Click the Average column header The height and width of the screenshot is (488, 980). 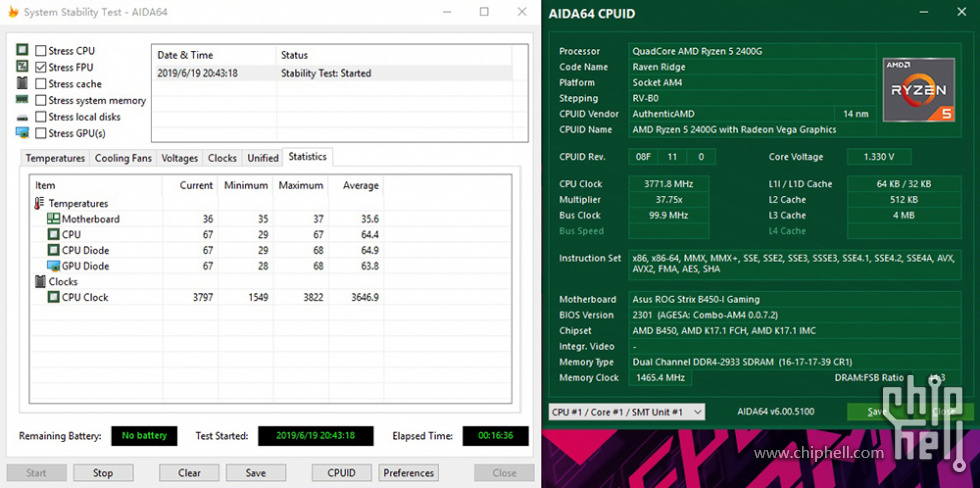click(x=356, y=186)
